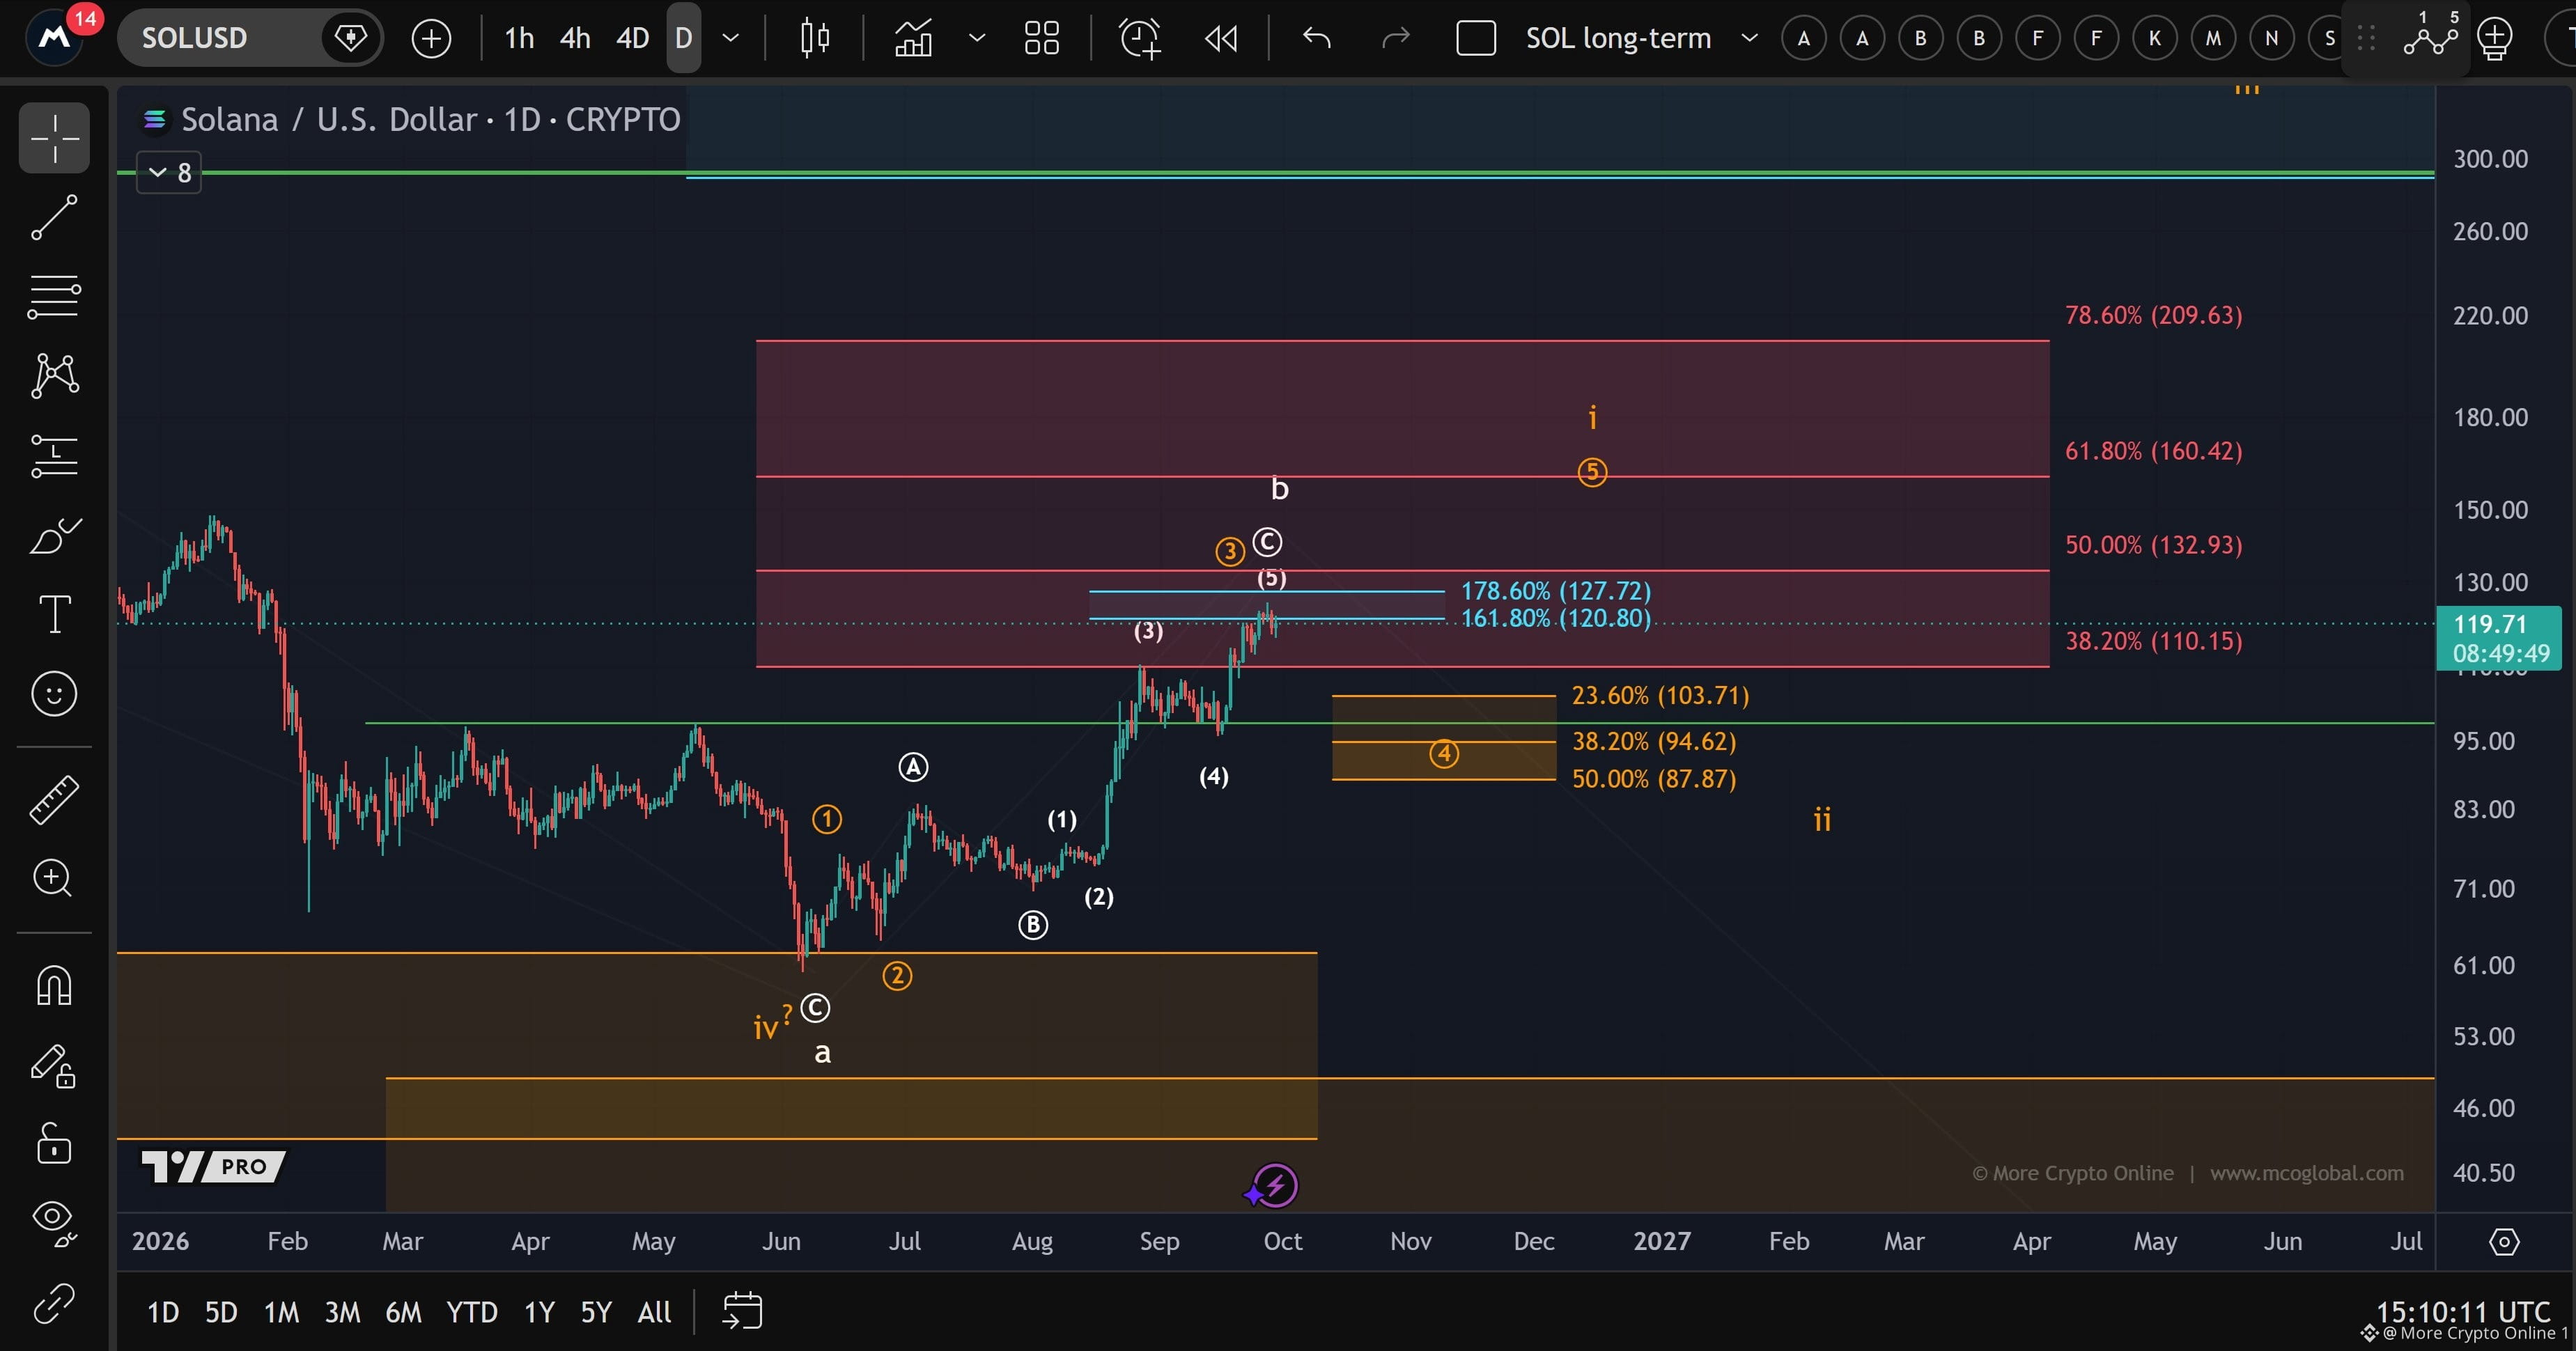This screenshot has width=2576, height=1351.
Task: Open the go-to-date calendar button
Action: point(742,1311)
